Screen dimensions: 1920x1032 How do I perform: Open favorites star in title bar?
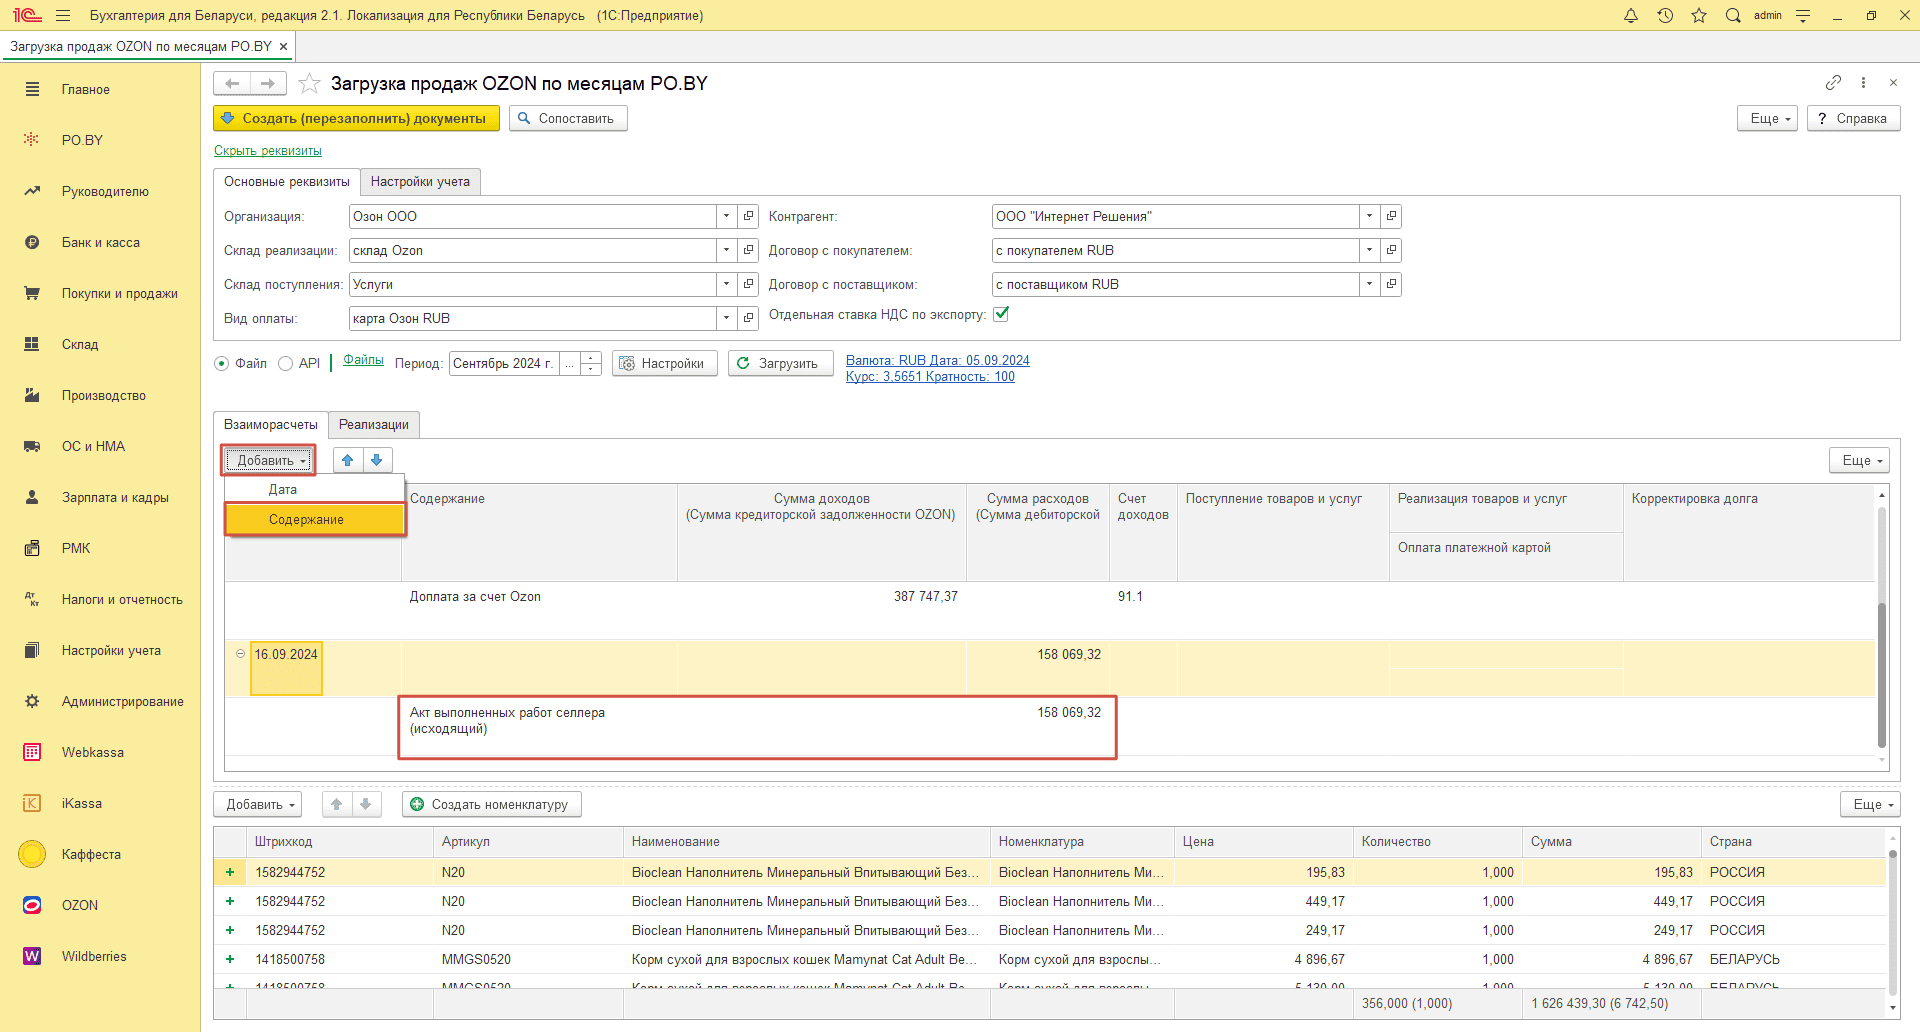coord(1699,15)
